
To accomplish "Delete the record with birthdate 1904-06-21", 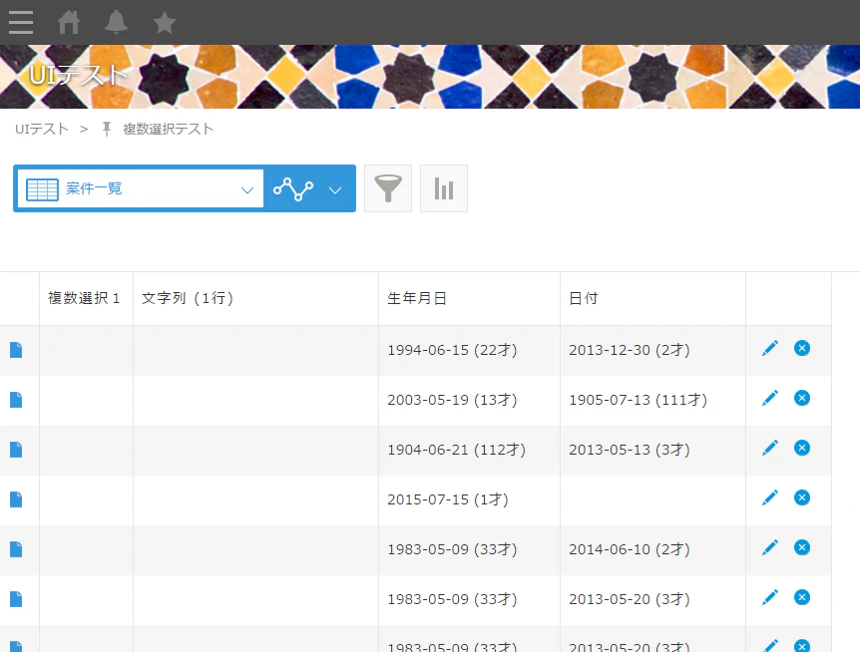I will (802, 448).
